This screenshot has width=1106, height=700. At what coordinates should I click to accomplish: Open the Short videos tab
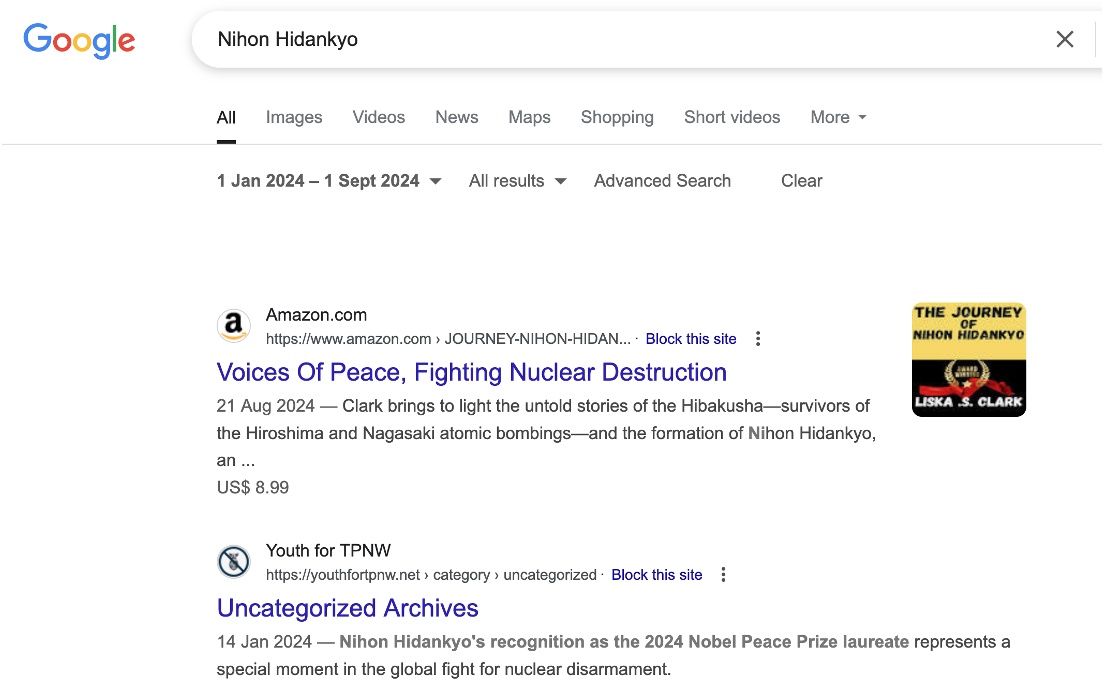click(732, 117)
